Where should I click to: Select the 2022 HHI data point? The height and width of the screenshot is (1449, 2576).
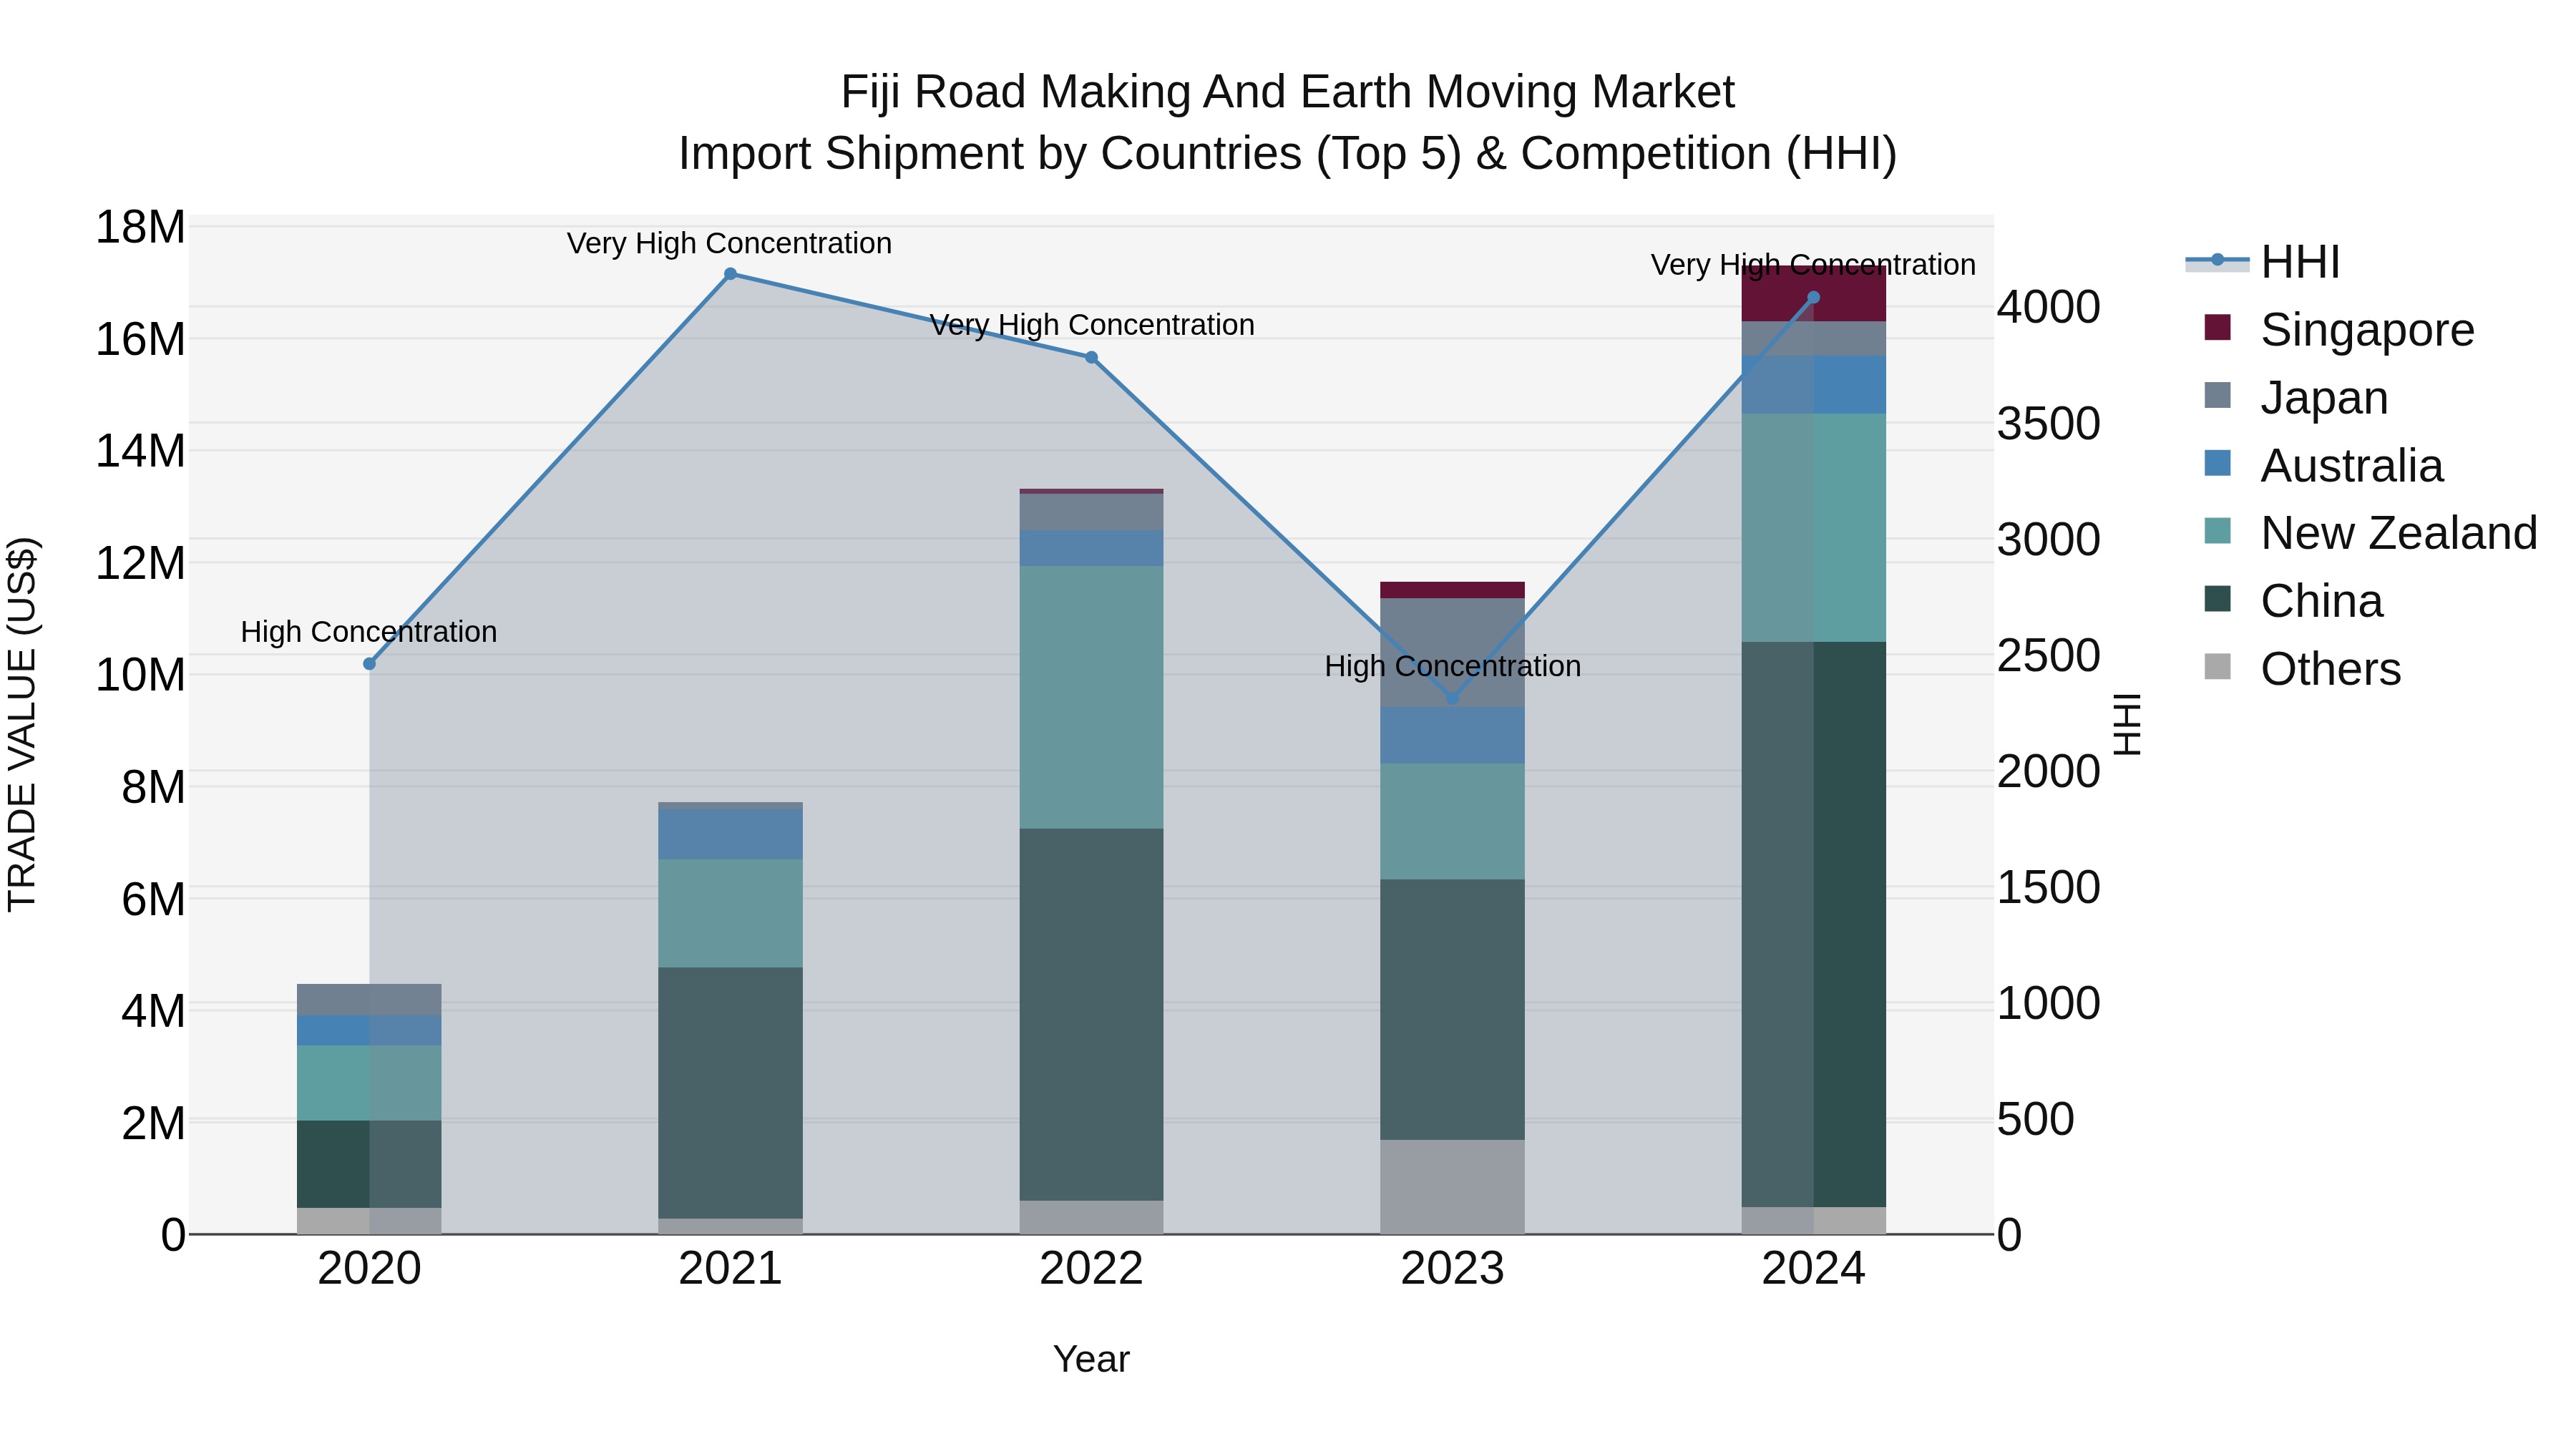(x=1091, y=358)
